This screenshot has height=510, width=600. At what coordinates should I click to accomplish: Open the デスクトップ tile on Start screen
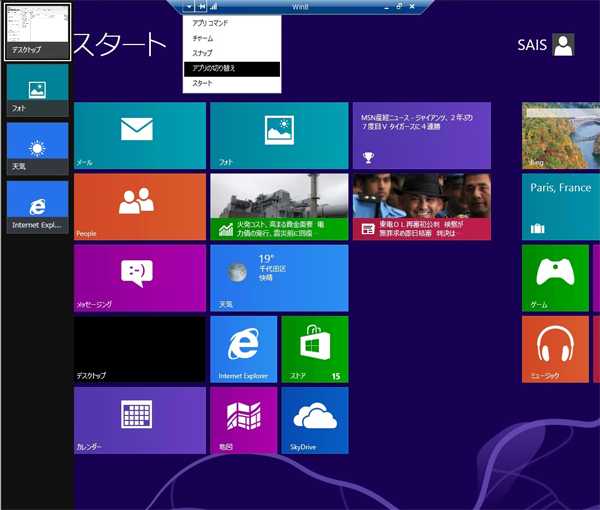click(x=140, y=349)
